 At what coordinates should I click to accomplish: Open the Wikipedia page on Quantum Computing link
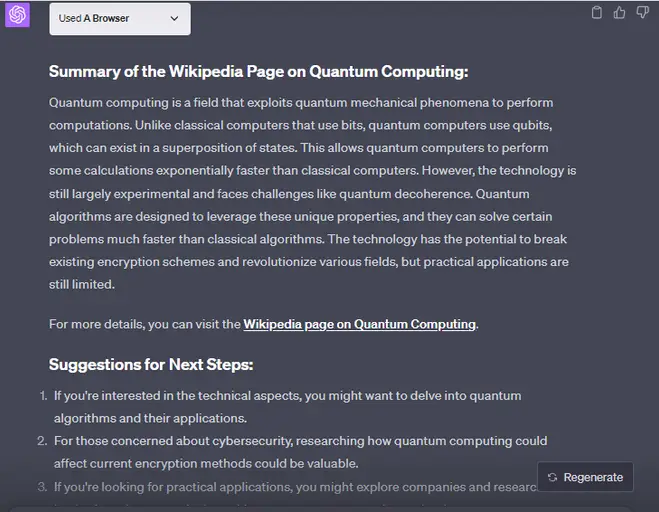359,324
